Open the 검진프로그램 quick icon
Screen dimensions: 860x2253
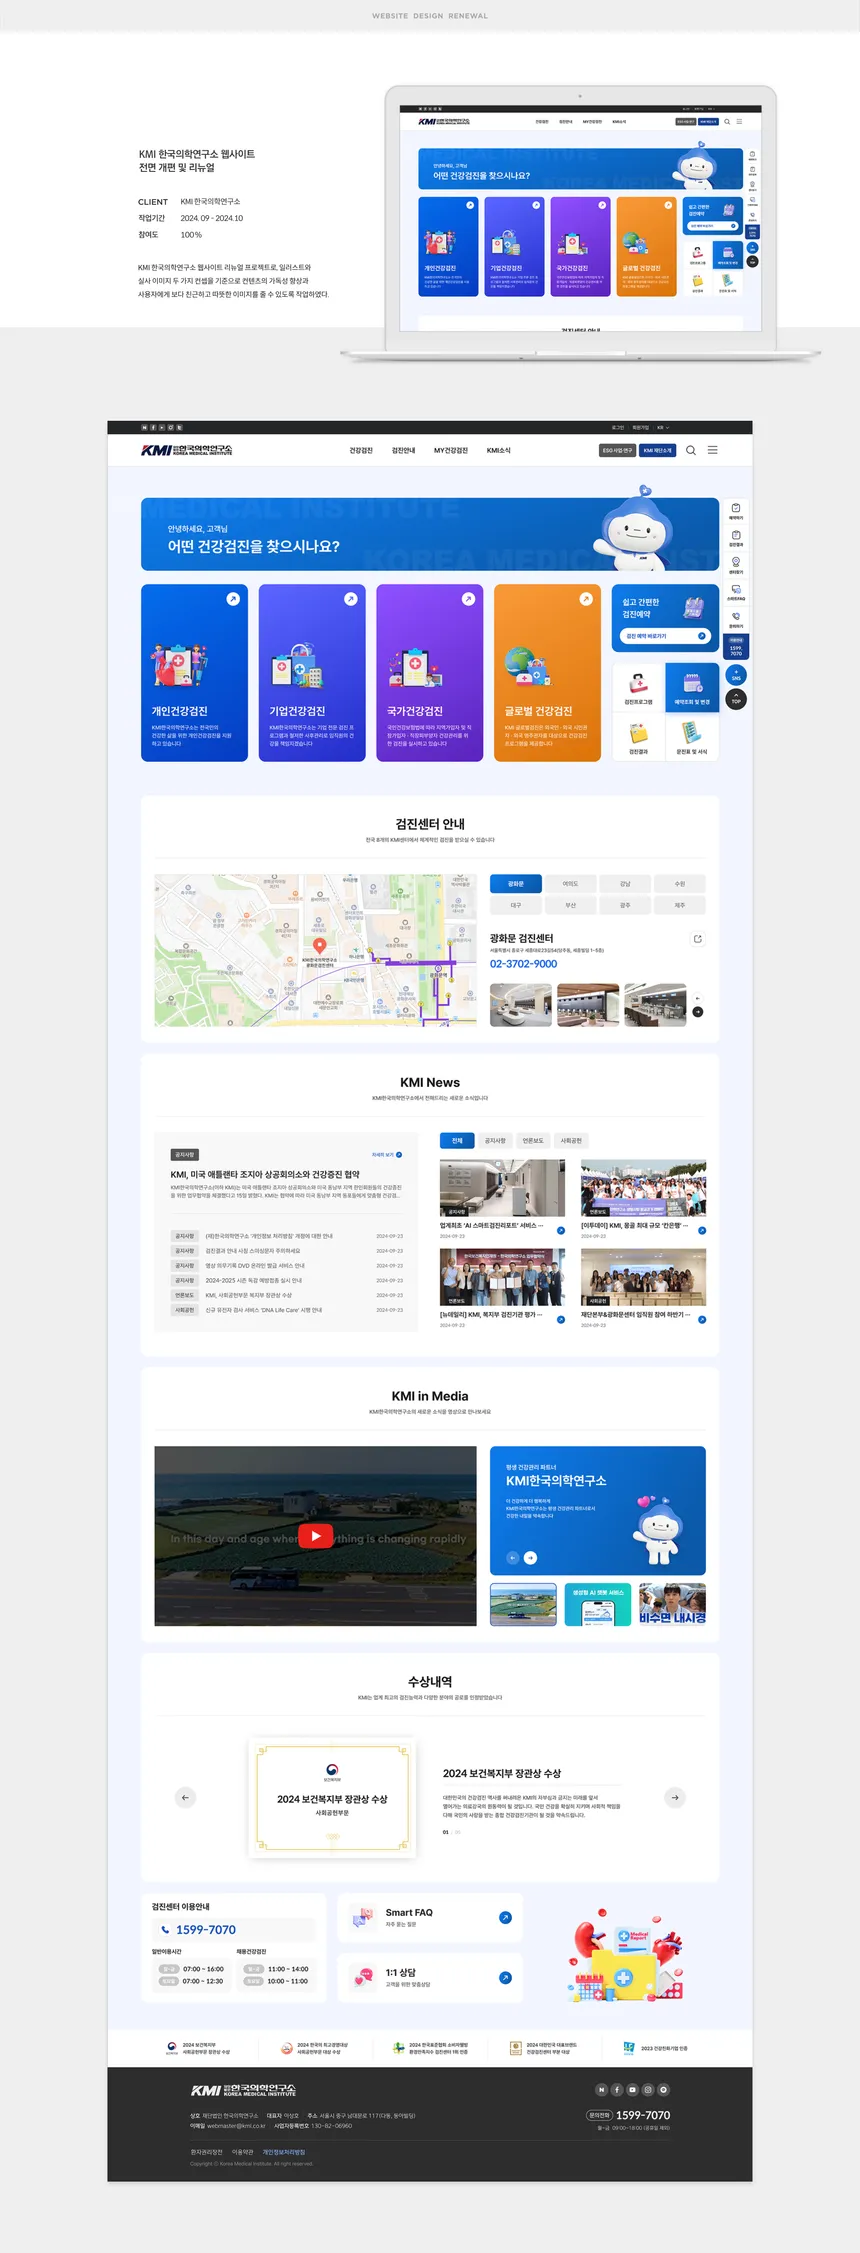point(638,688)
